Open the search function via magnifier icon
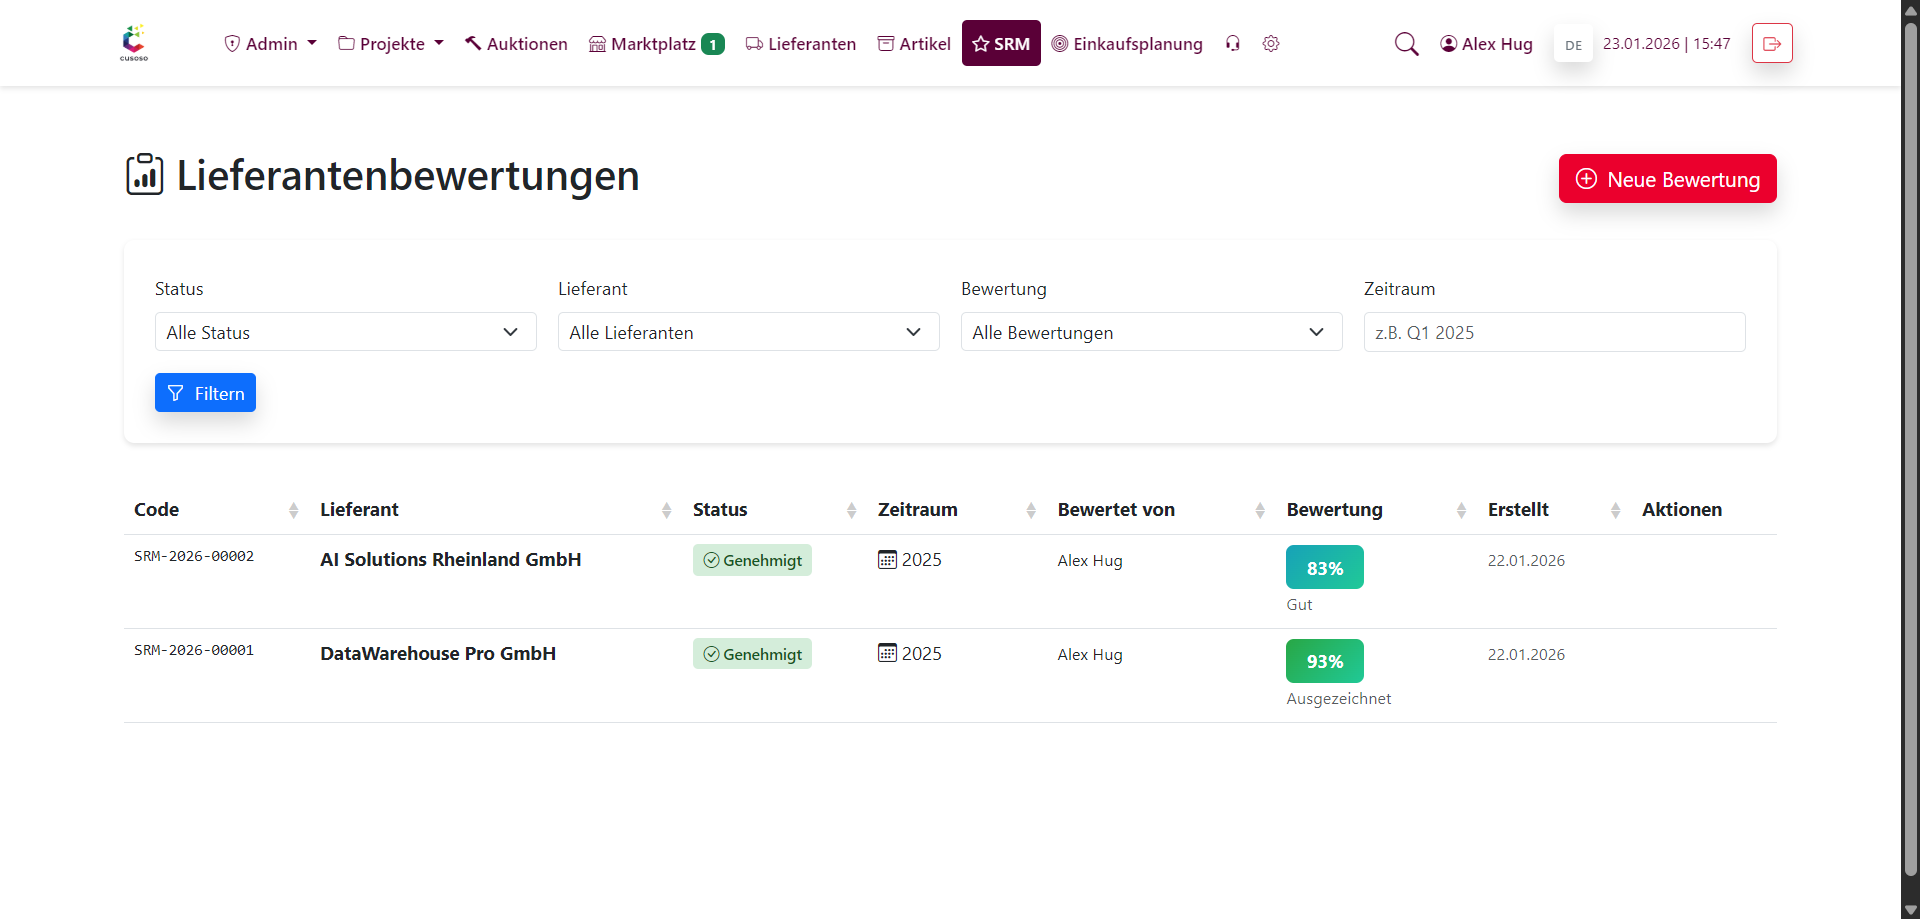Image resolution: width=1920 pixels, height=919 pixels. coord(1406,43)
